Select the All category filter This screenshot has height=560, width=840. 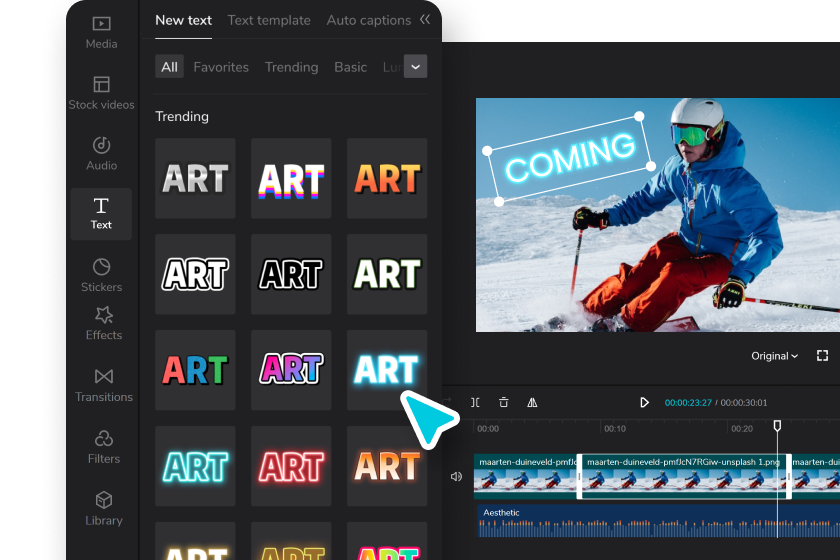click(169, 67)
